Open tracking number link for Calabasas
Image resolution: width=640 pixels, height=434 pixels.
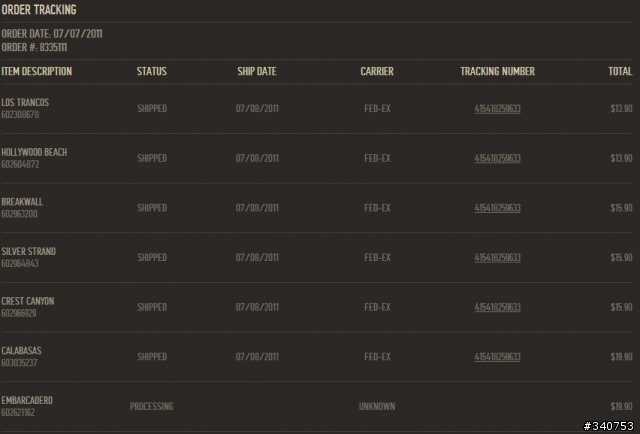(497, 357)
